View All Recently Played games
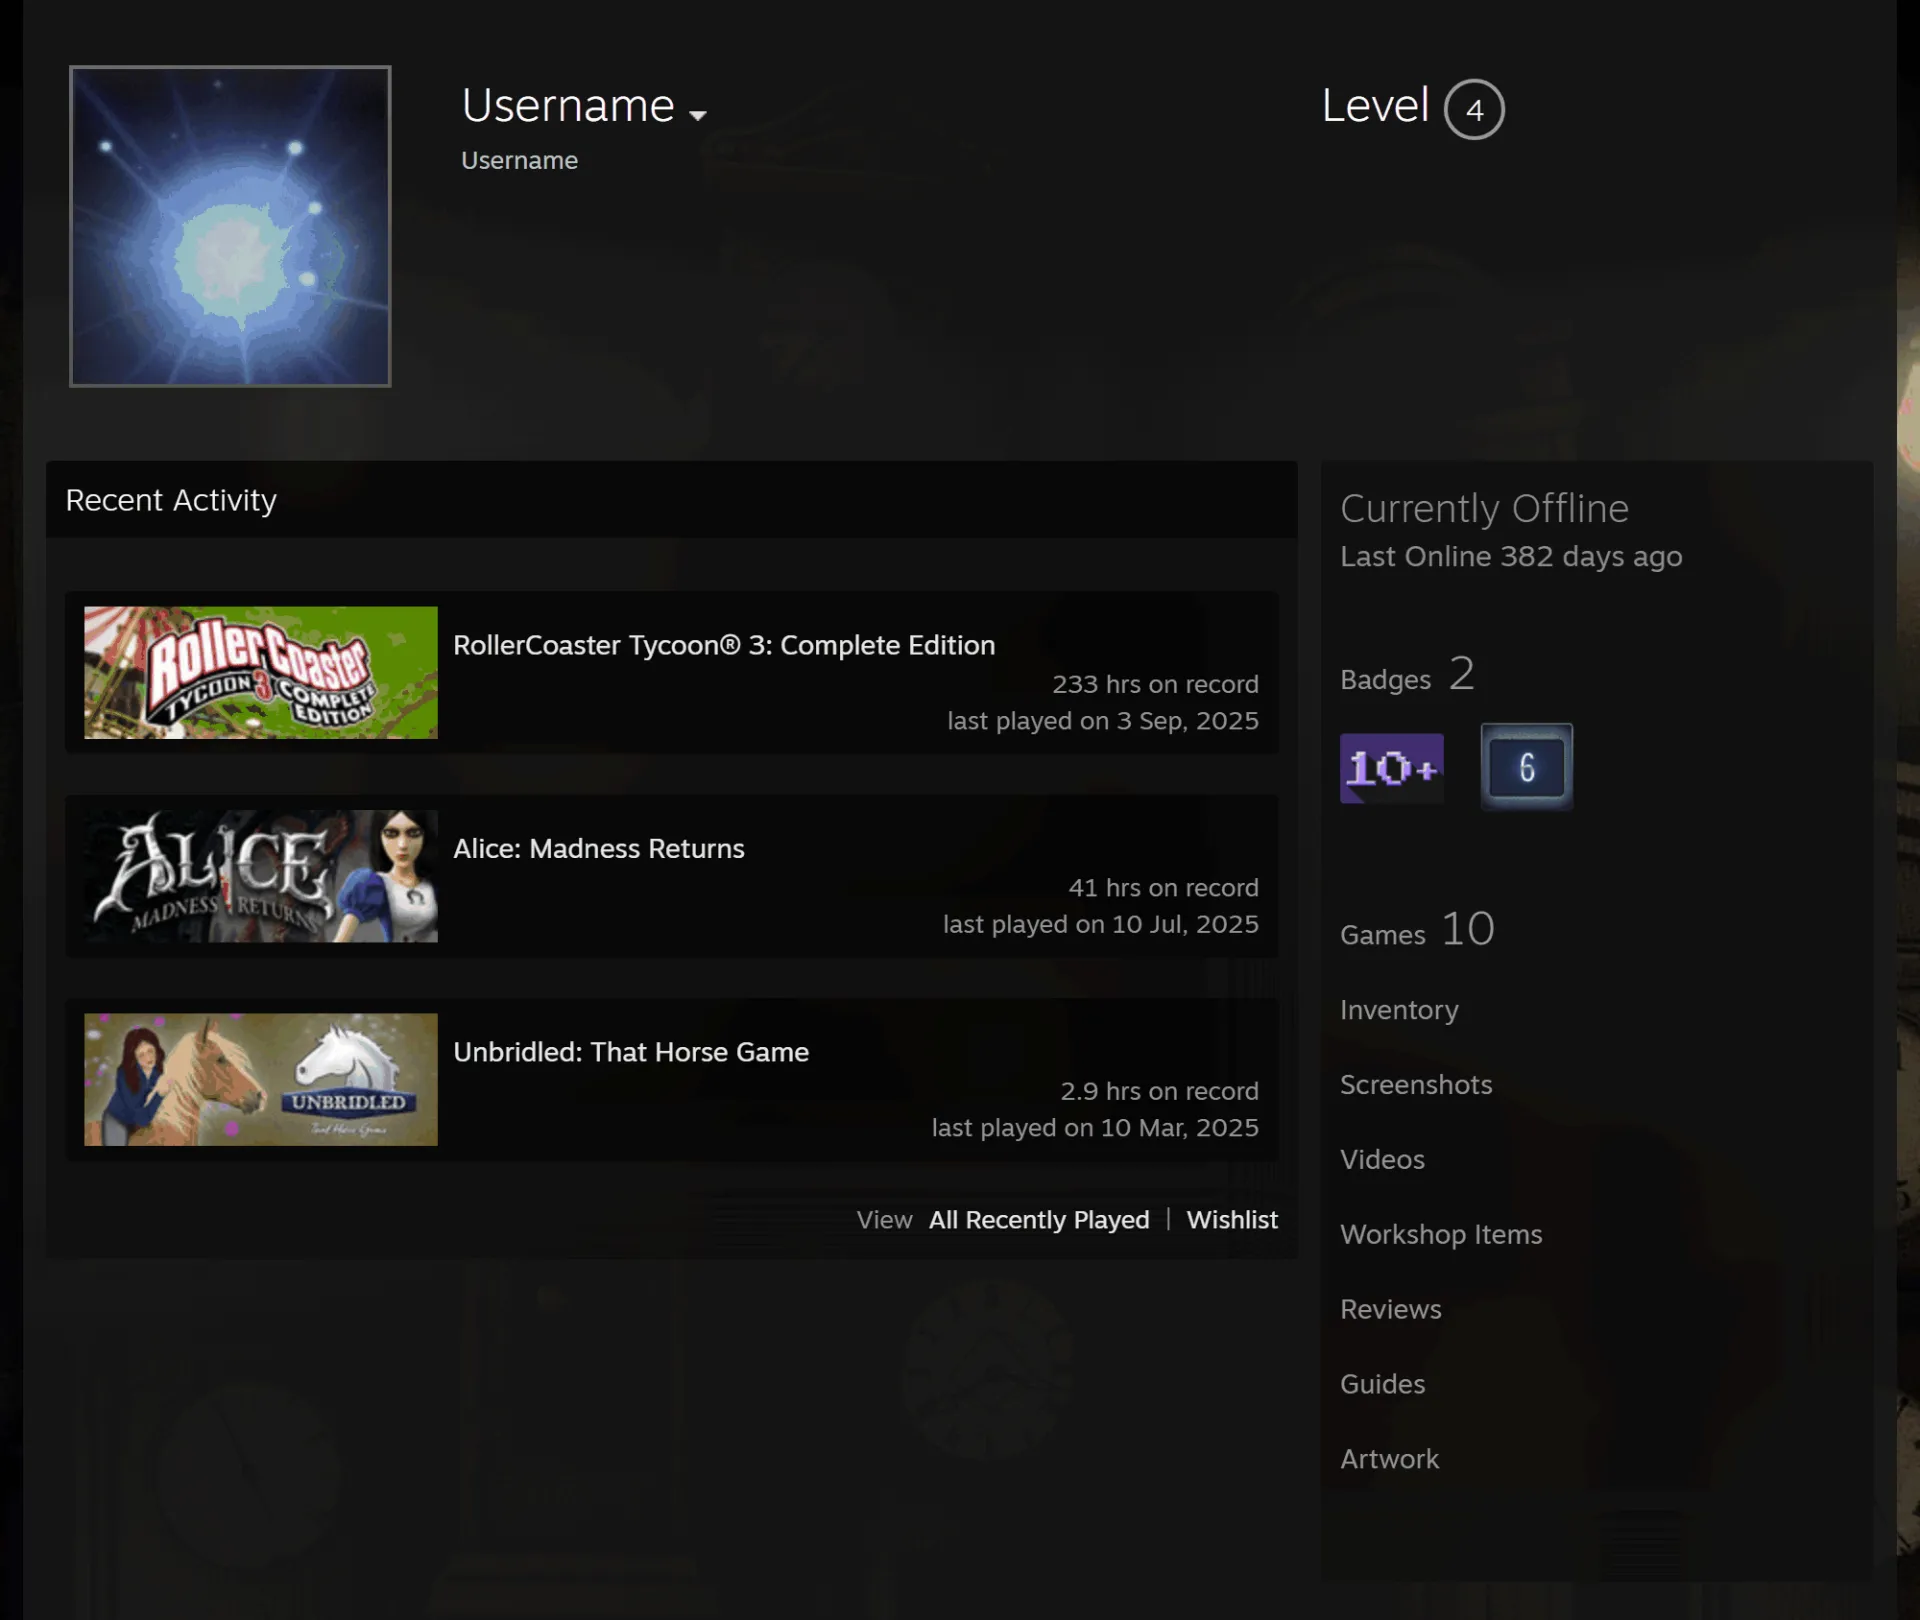Image resolution: width=1920 pixels, height=1620 pixels. 1039,1220
